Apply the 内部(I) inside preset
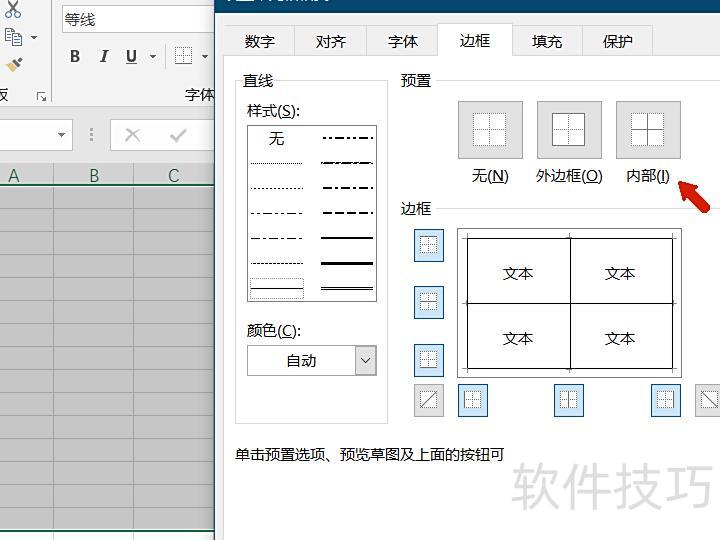 coord(648,130)
